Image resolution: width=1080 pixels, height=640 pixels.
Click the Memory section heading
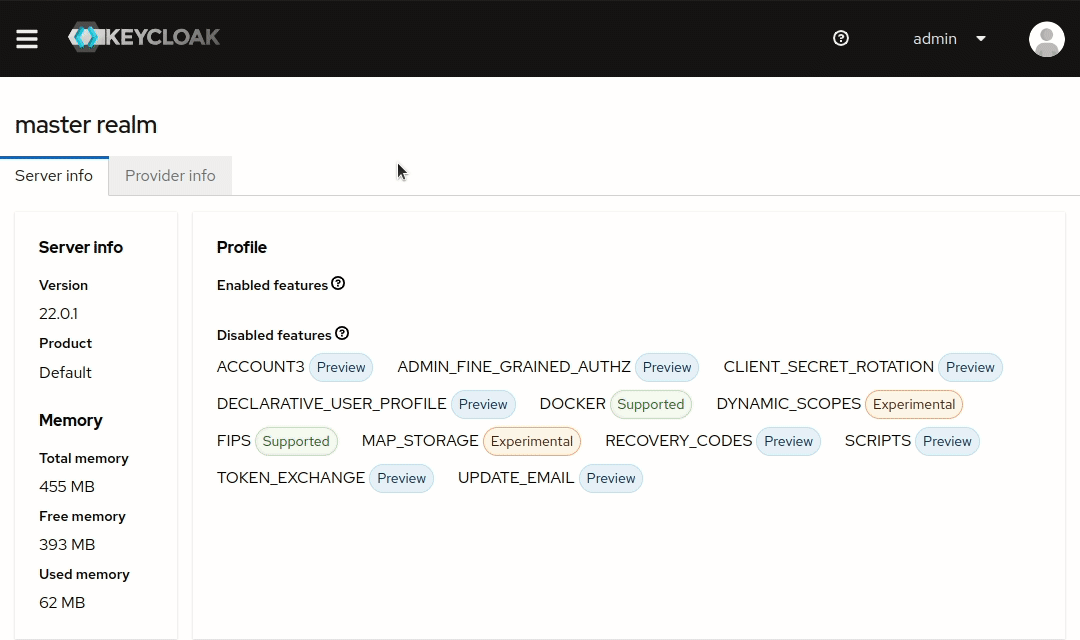tap(71, 420)
